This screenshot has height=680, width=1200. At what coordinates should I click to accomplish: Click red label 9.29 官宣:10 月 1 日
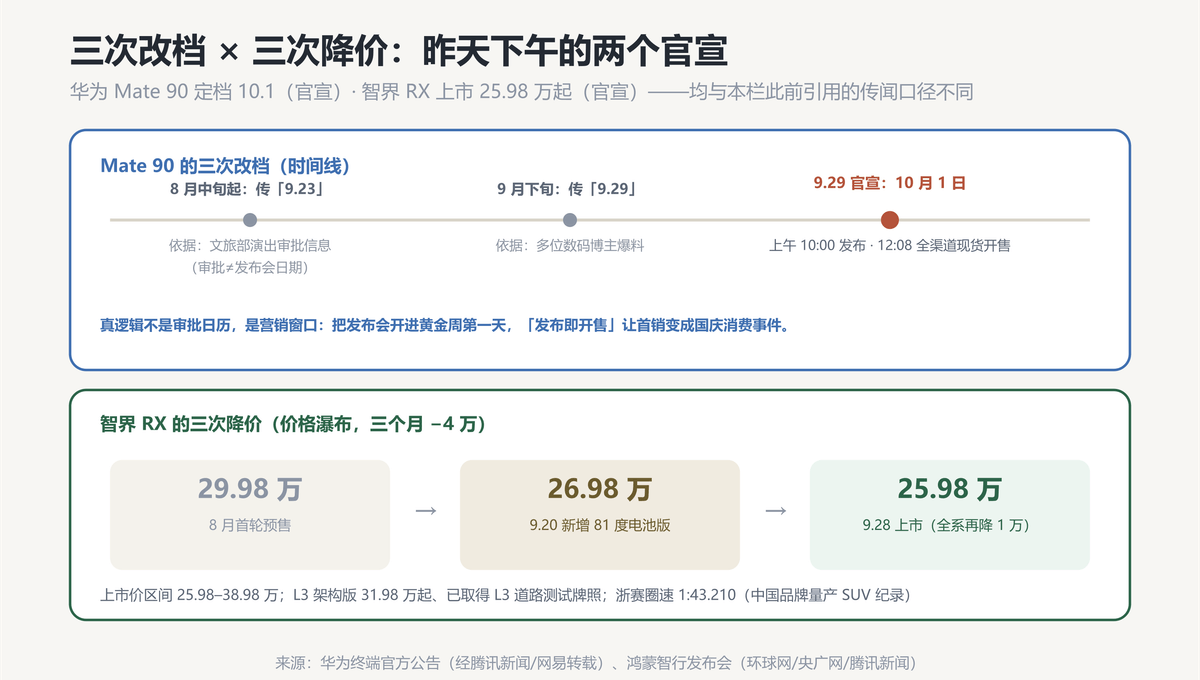890,183
